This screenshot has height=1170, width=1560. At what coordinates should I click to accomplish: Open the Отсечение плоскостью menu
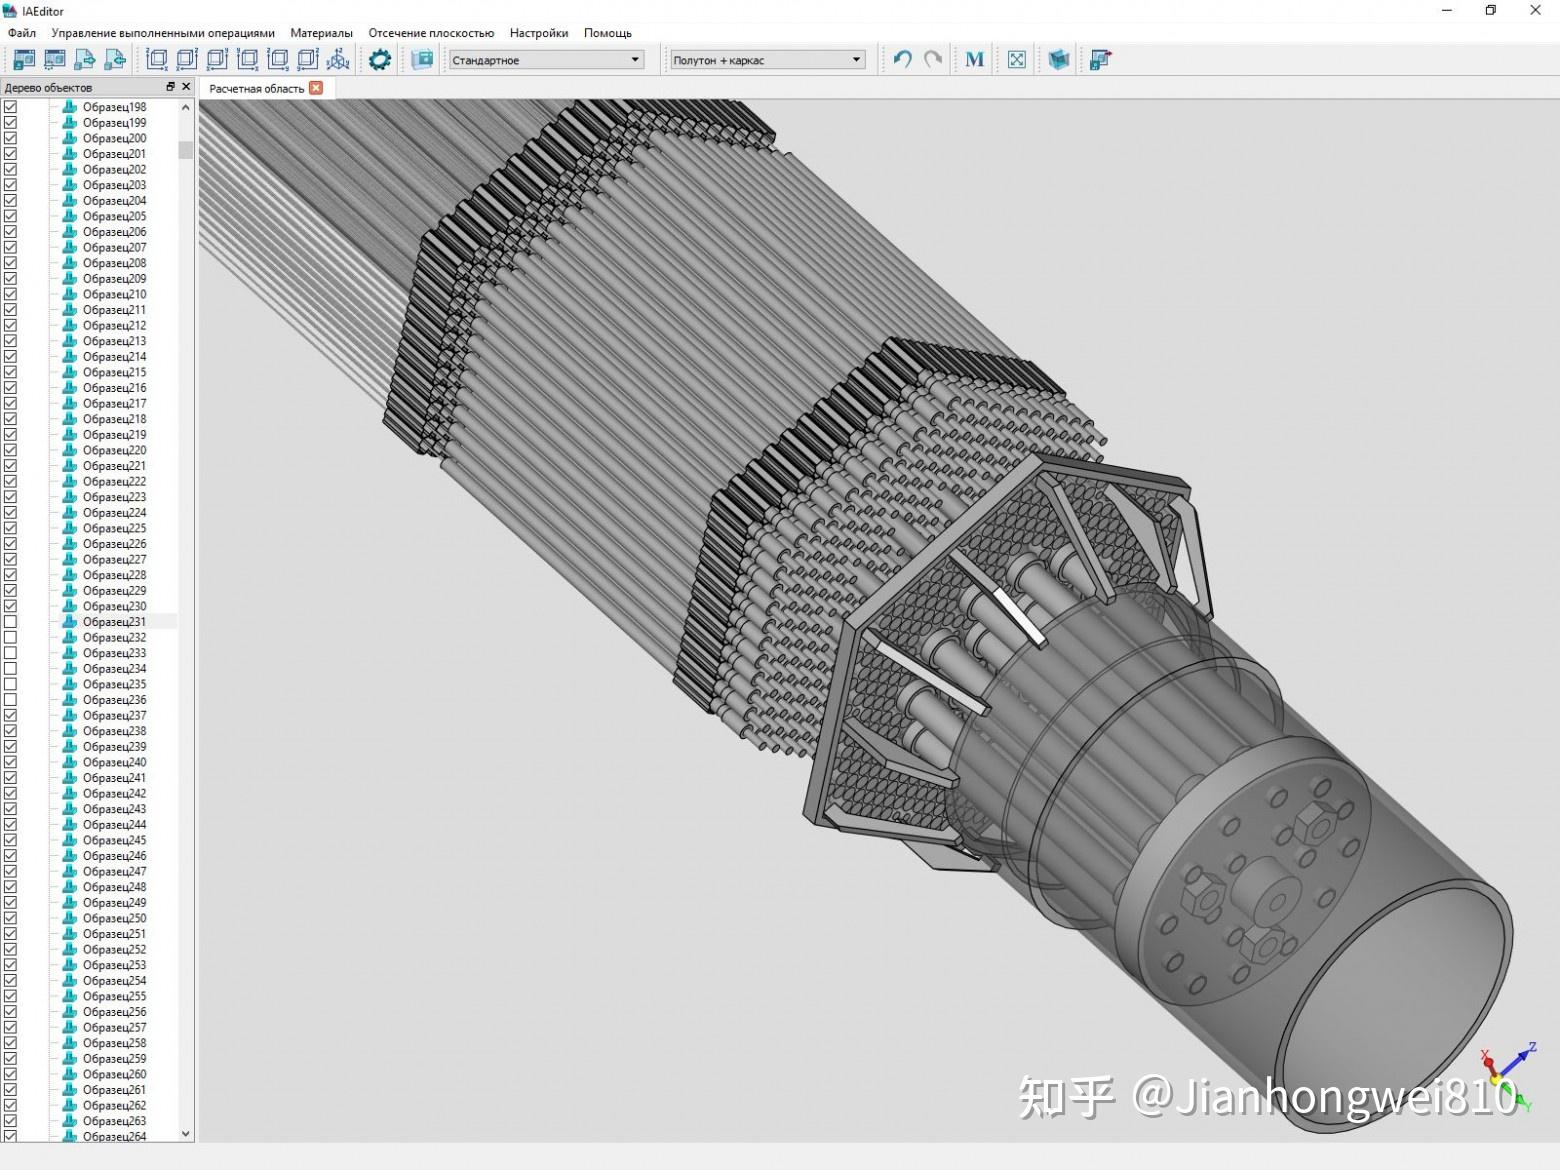click(x=431, y=32)
